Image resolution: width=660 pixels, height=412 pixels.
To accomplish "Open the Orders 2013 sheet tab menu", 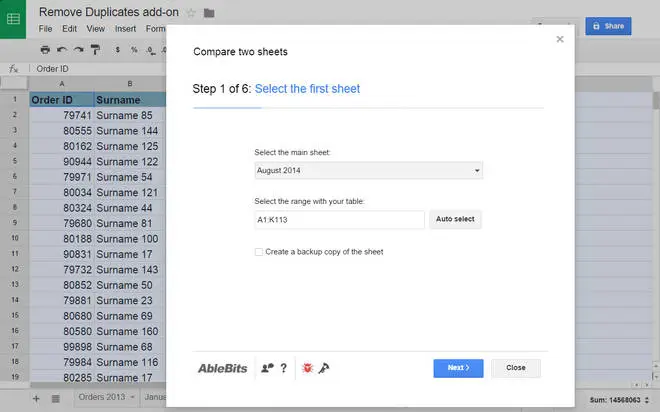I will coord(131,398).
